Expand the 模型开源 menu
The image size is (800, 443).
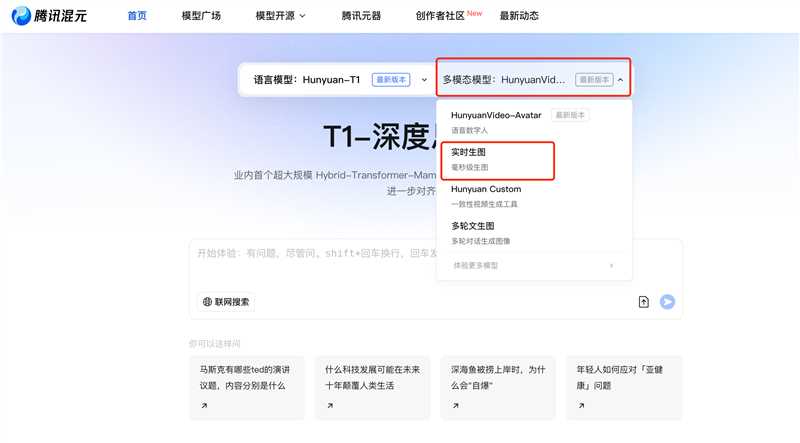[x=280, y=16]
